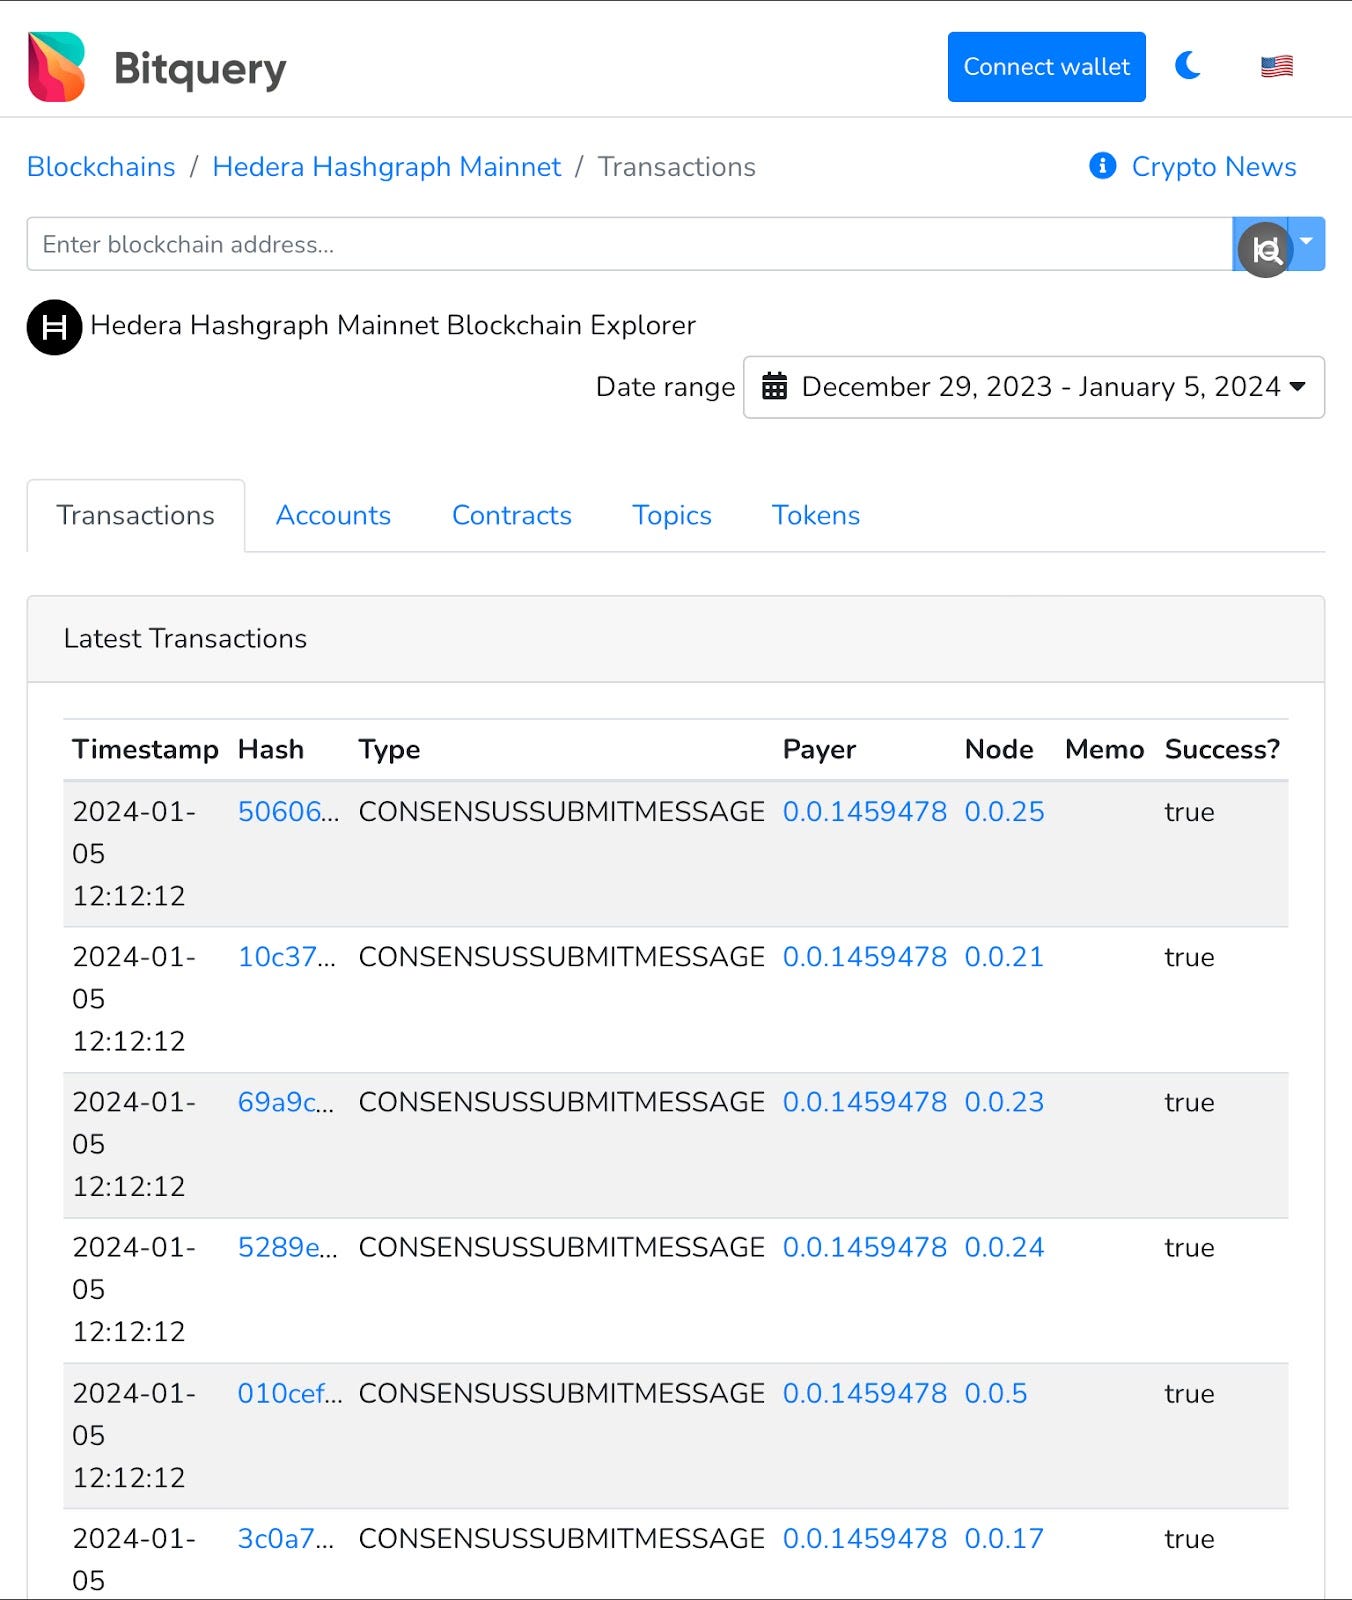Click timestamp of the 69a9c row
The image size is (1352, 1600).
tap(134, 1144)
